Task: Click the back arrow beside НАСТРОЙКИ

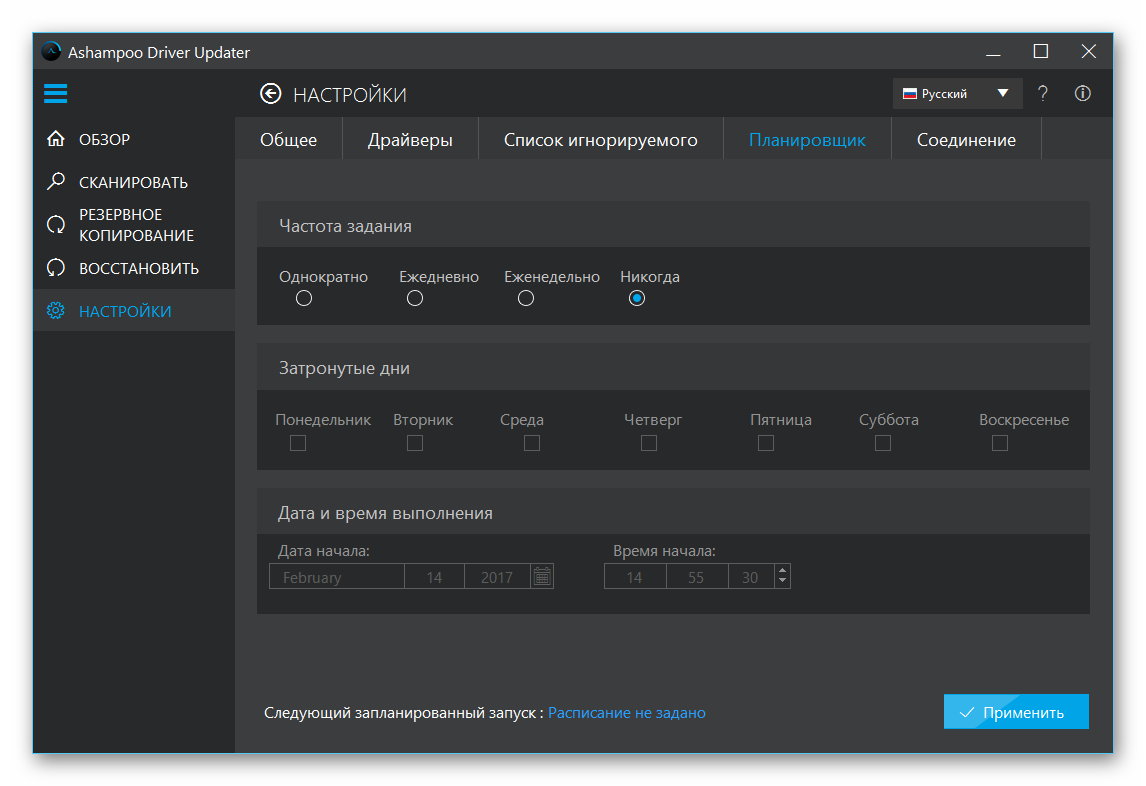Action: point(270,94)
